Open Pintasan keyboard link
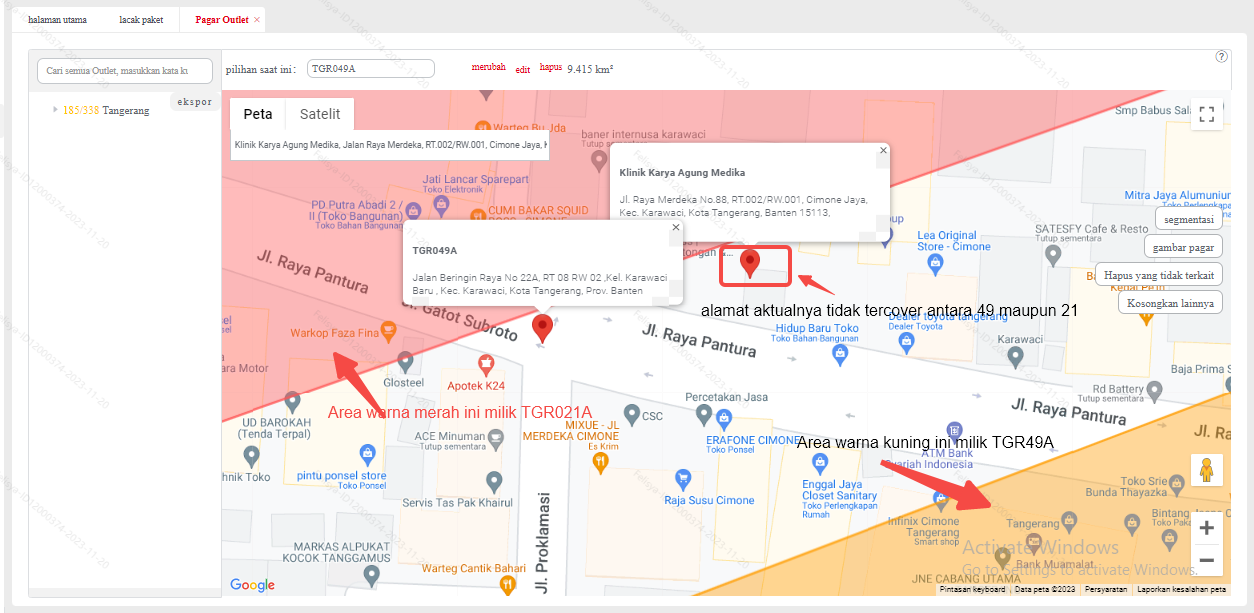 [x=973, y=590]
